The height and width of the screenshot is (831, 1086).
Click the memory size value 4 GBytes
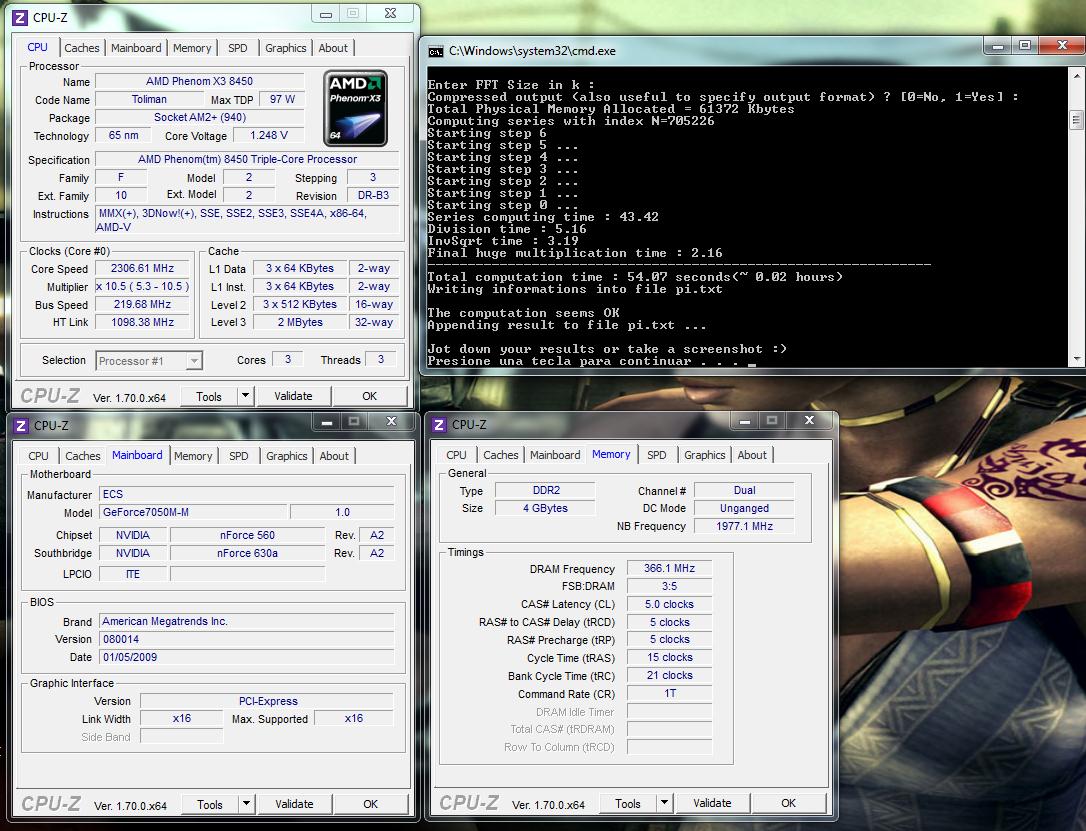point(546,508)
